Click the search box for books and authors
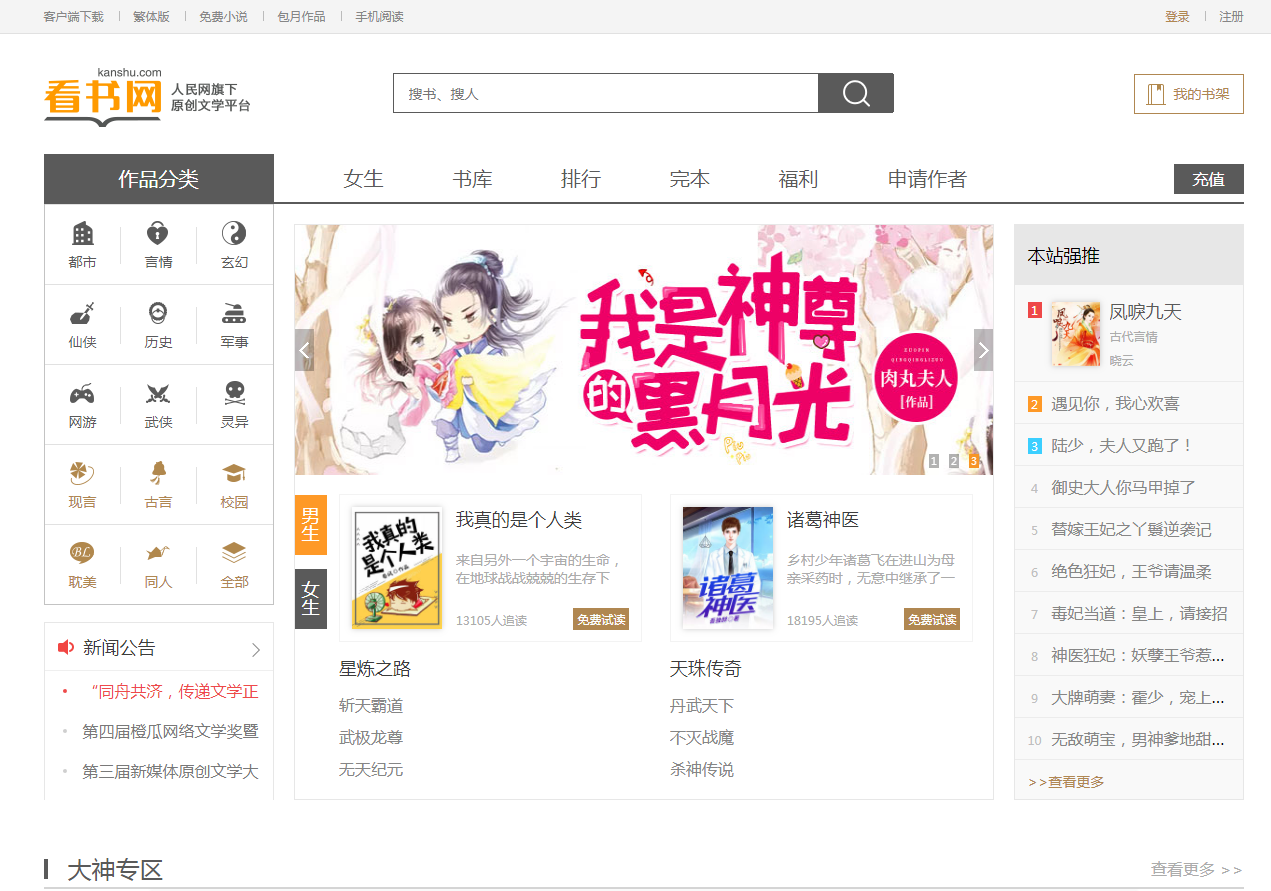 pyautogui.click(x=605, y=93)
